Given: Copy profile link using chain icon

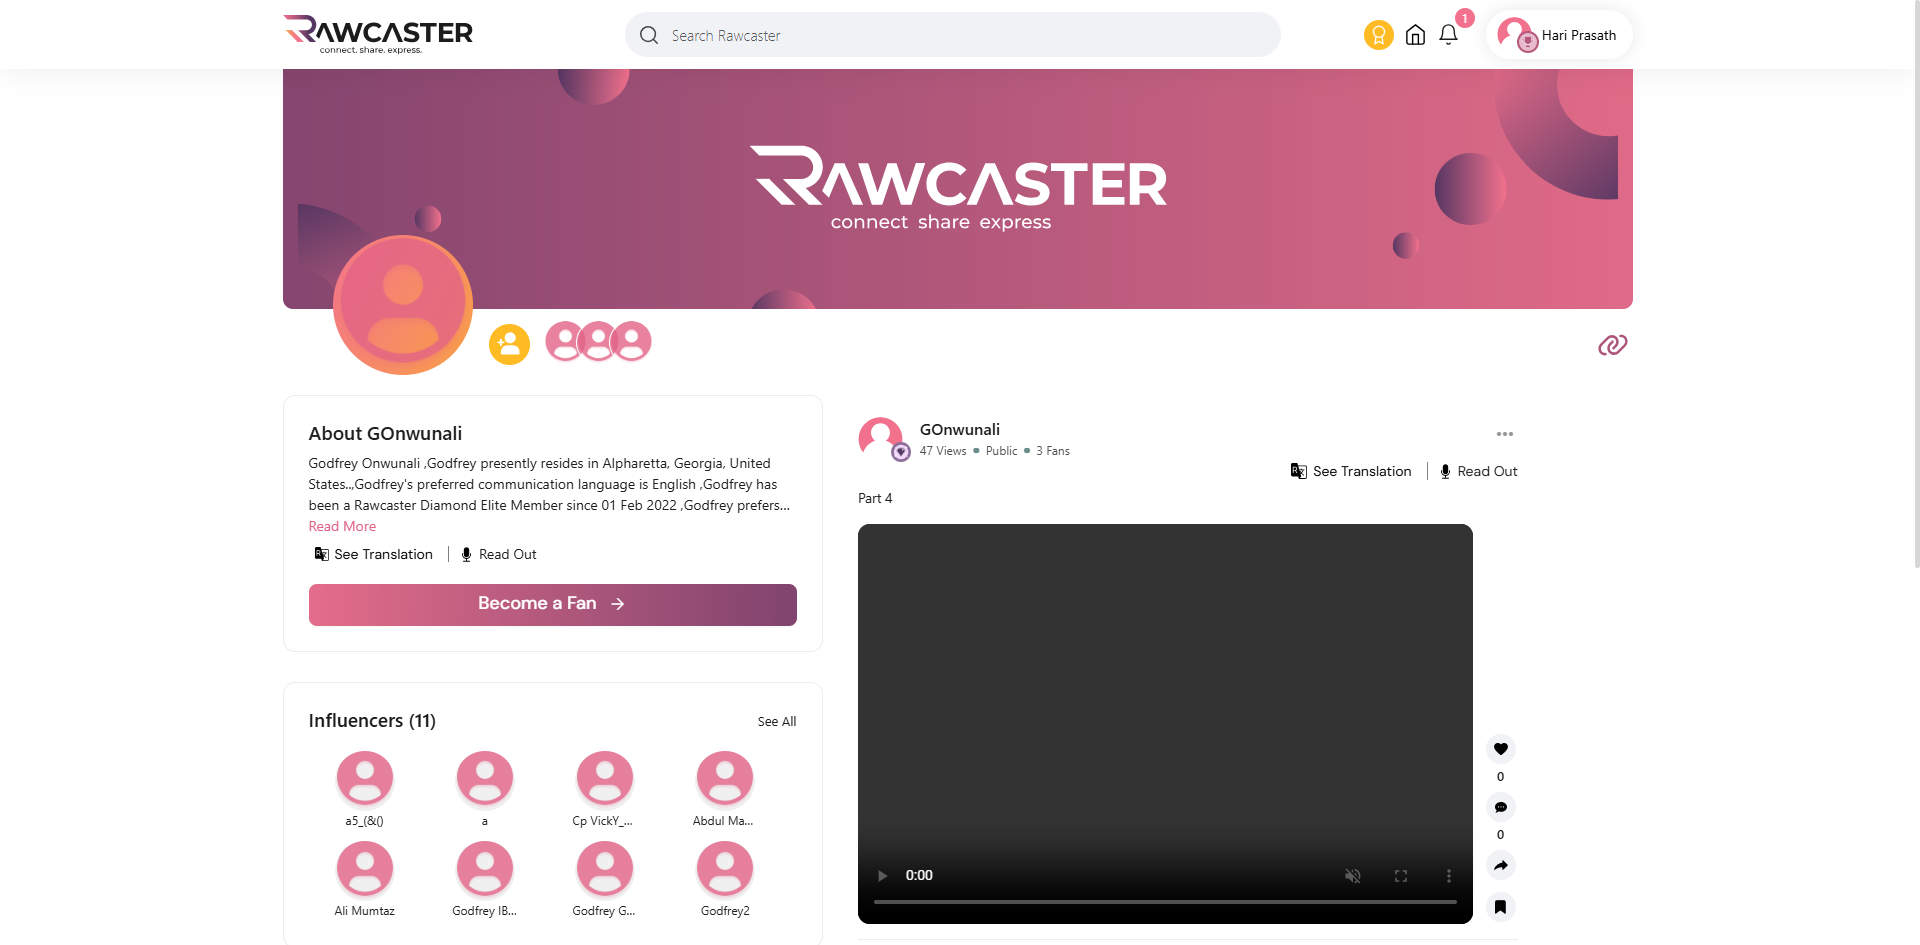Looking at the screenshot, I should click(1612, 345).
